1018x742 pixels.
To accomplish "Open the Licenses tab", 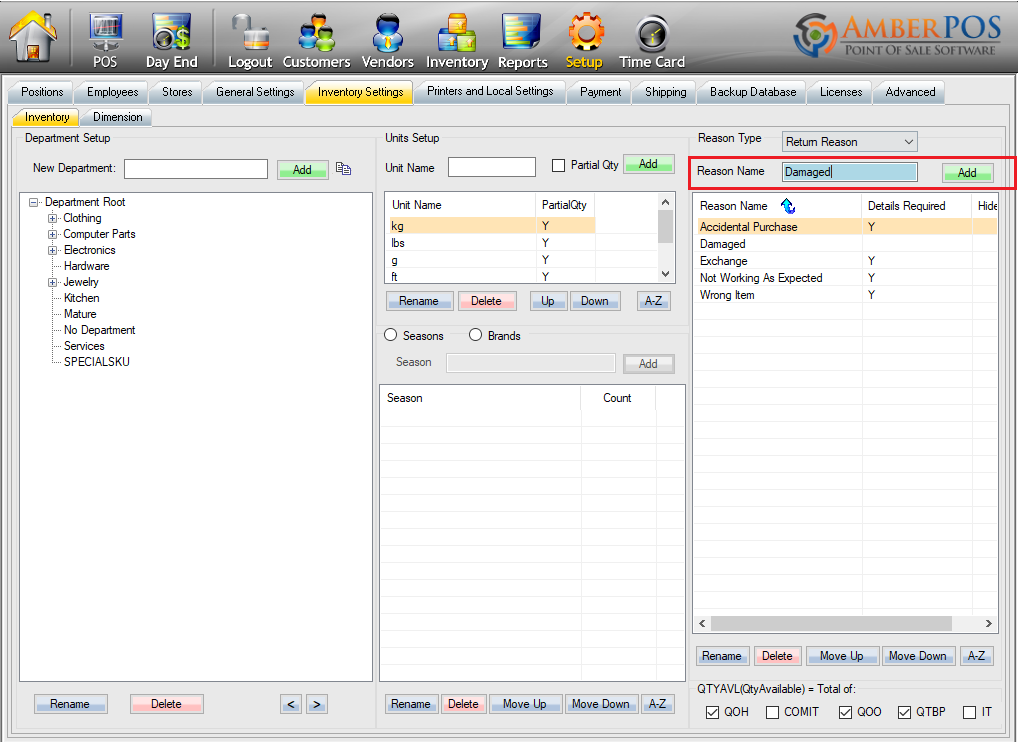I will point(841,92).
